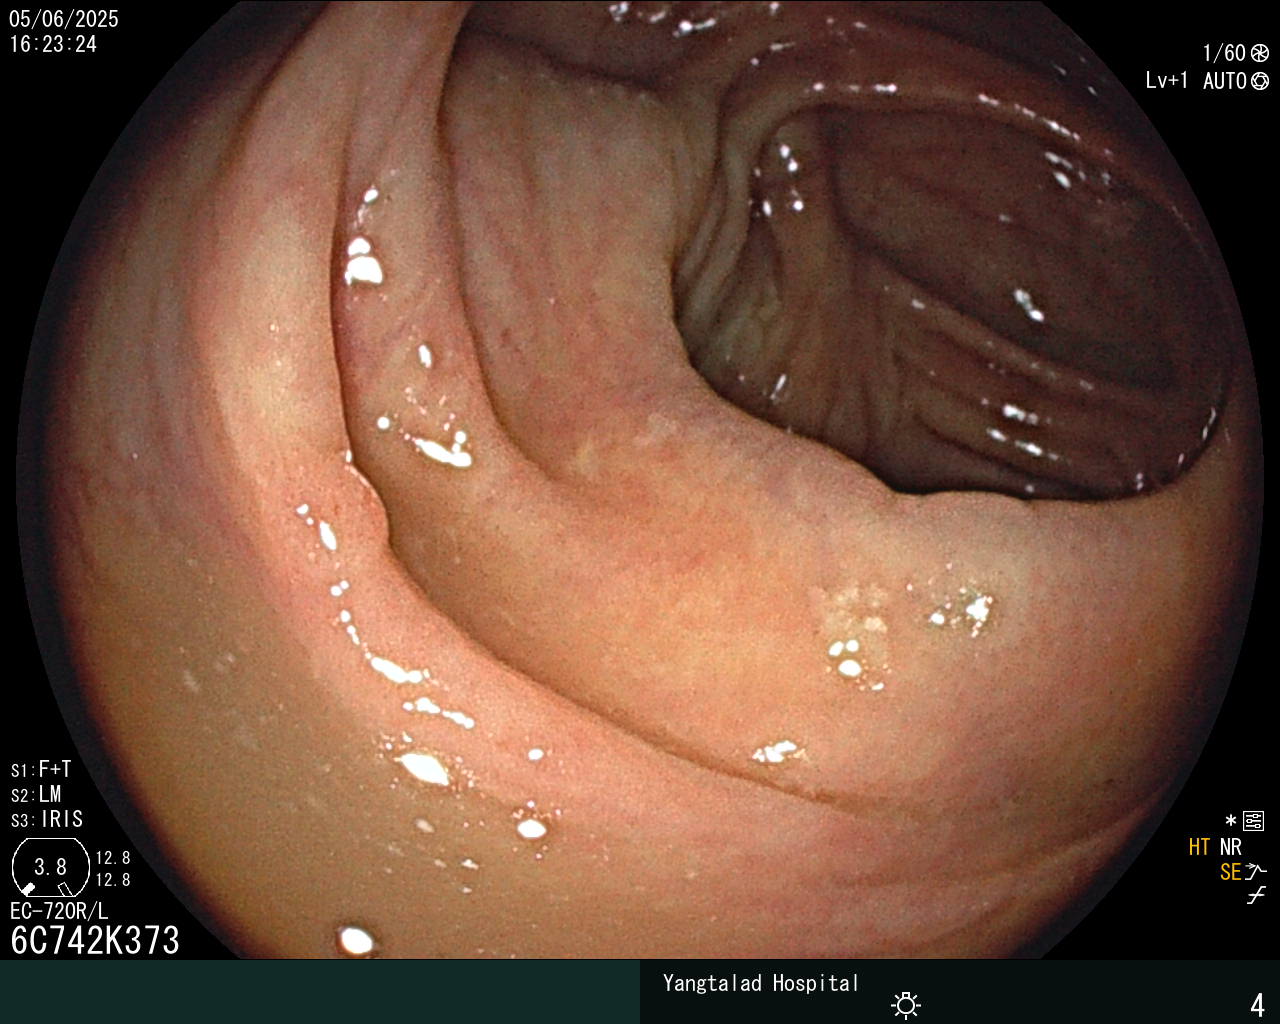The width and height of the screenshot is (1280, 1024).
Task: Click the image counter number 4
Action: coord(1257,1005)
